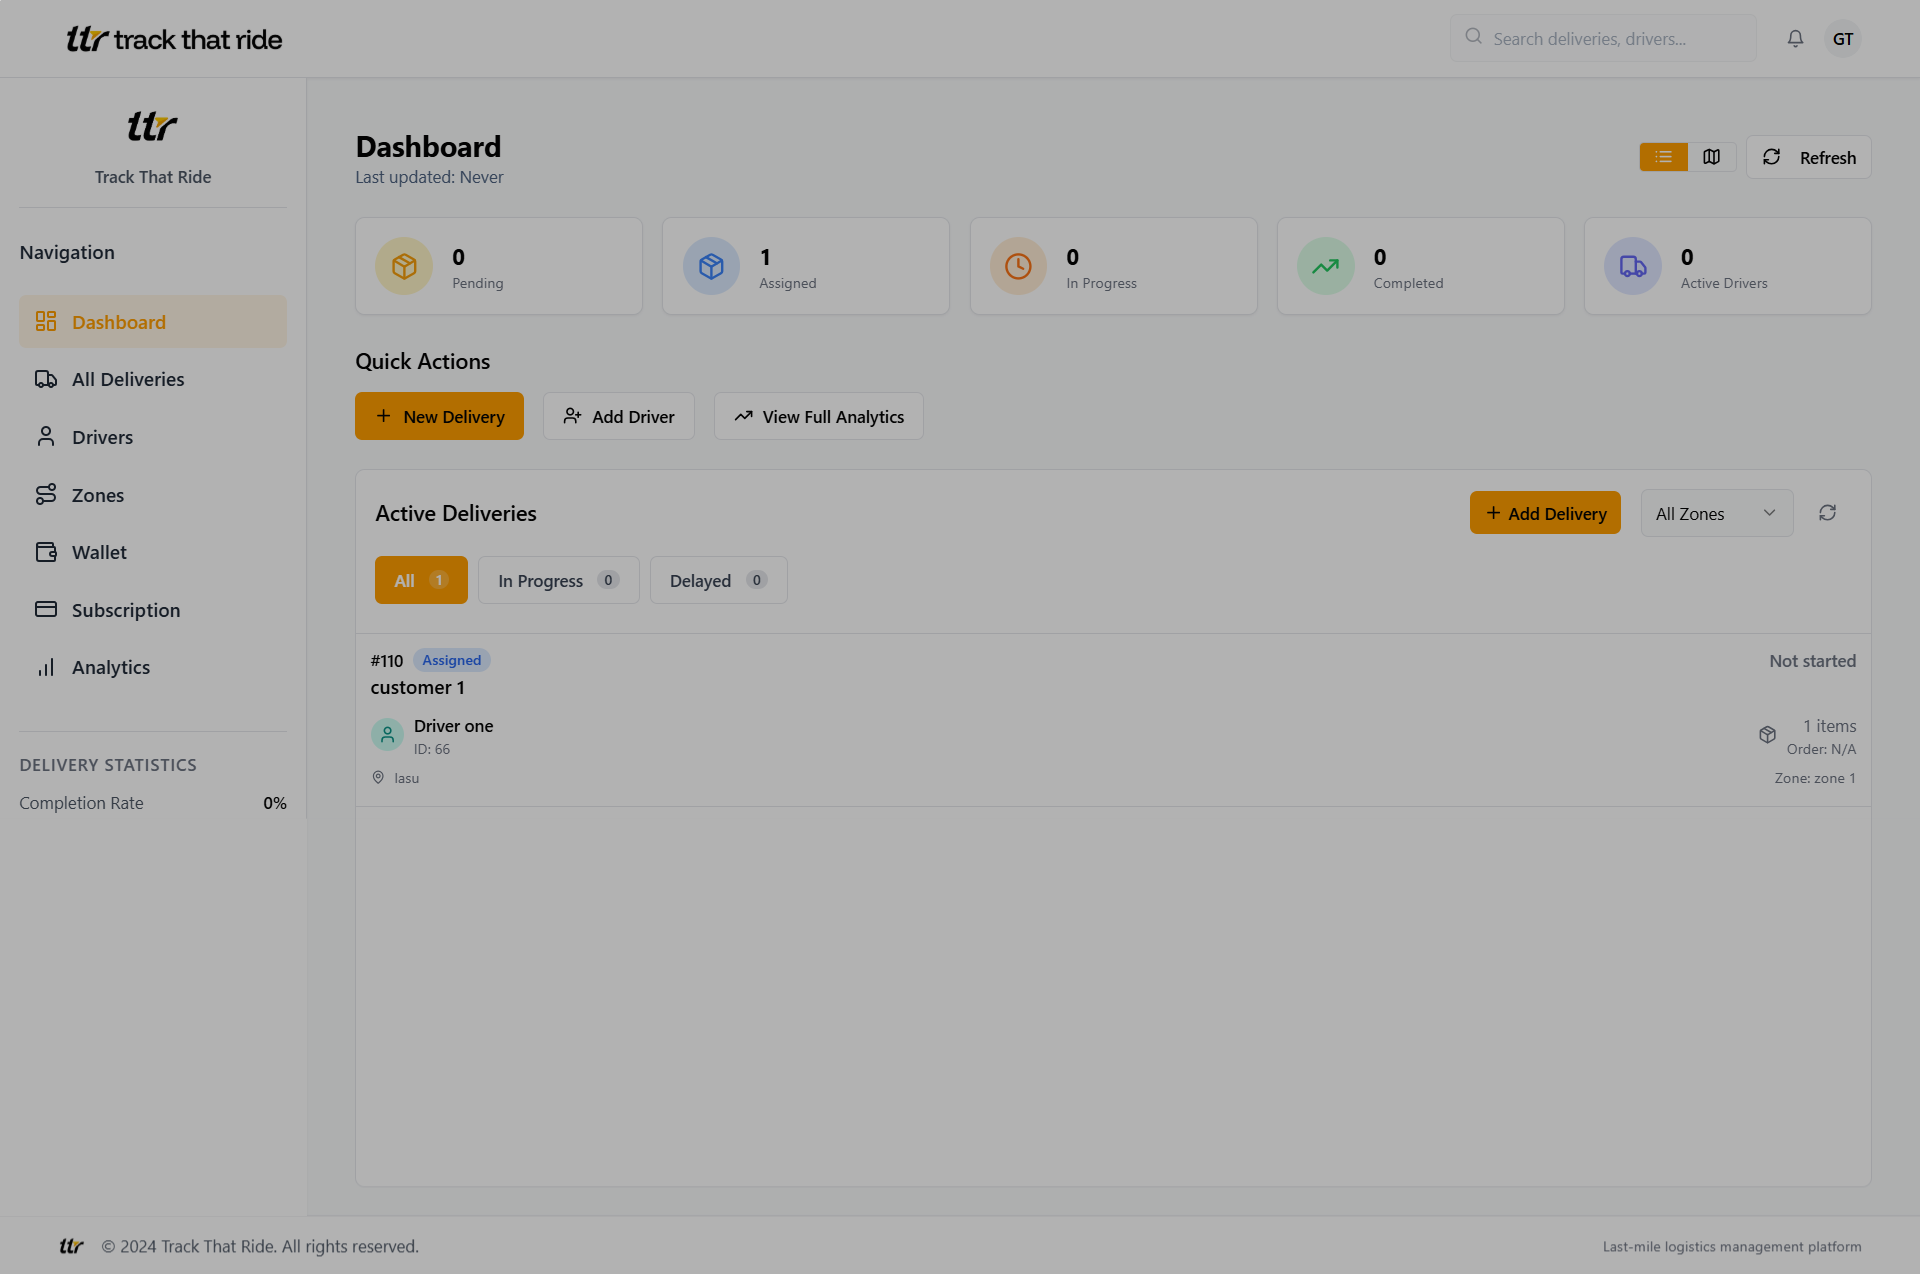Select the Wallet icon in sidebar
The width and height of the screenshot is (1920, 1277).
click(46, 551)
